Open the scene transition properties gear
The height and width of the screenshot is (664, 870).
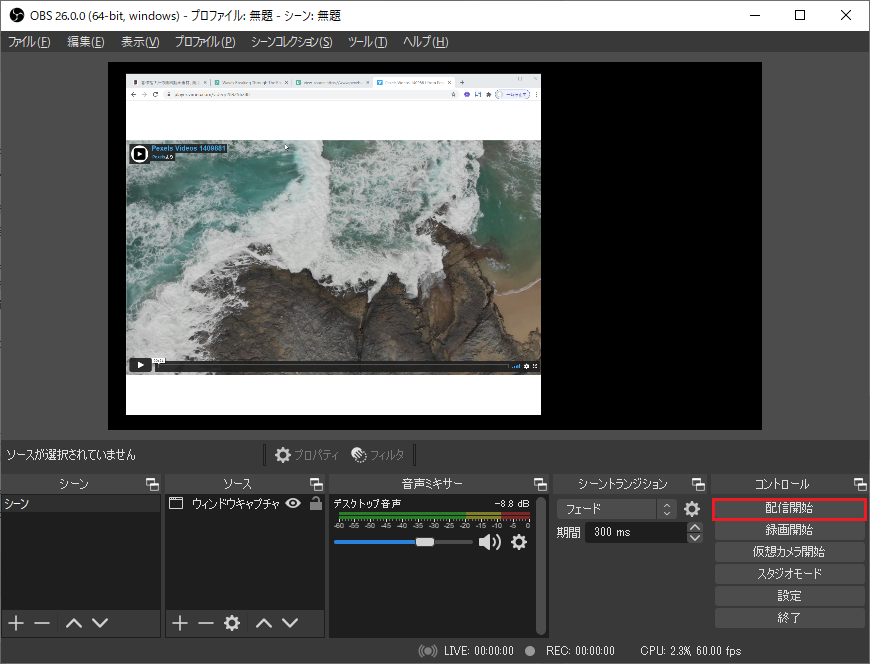[x=692, y=509]
